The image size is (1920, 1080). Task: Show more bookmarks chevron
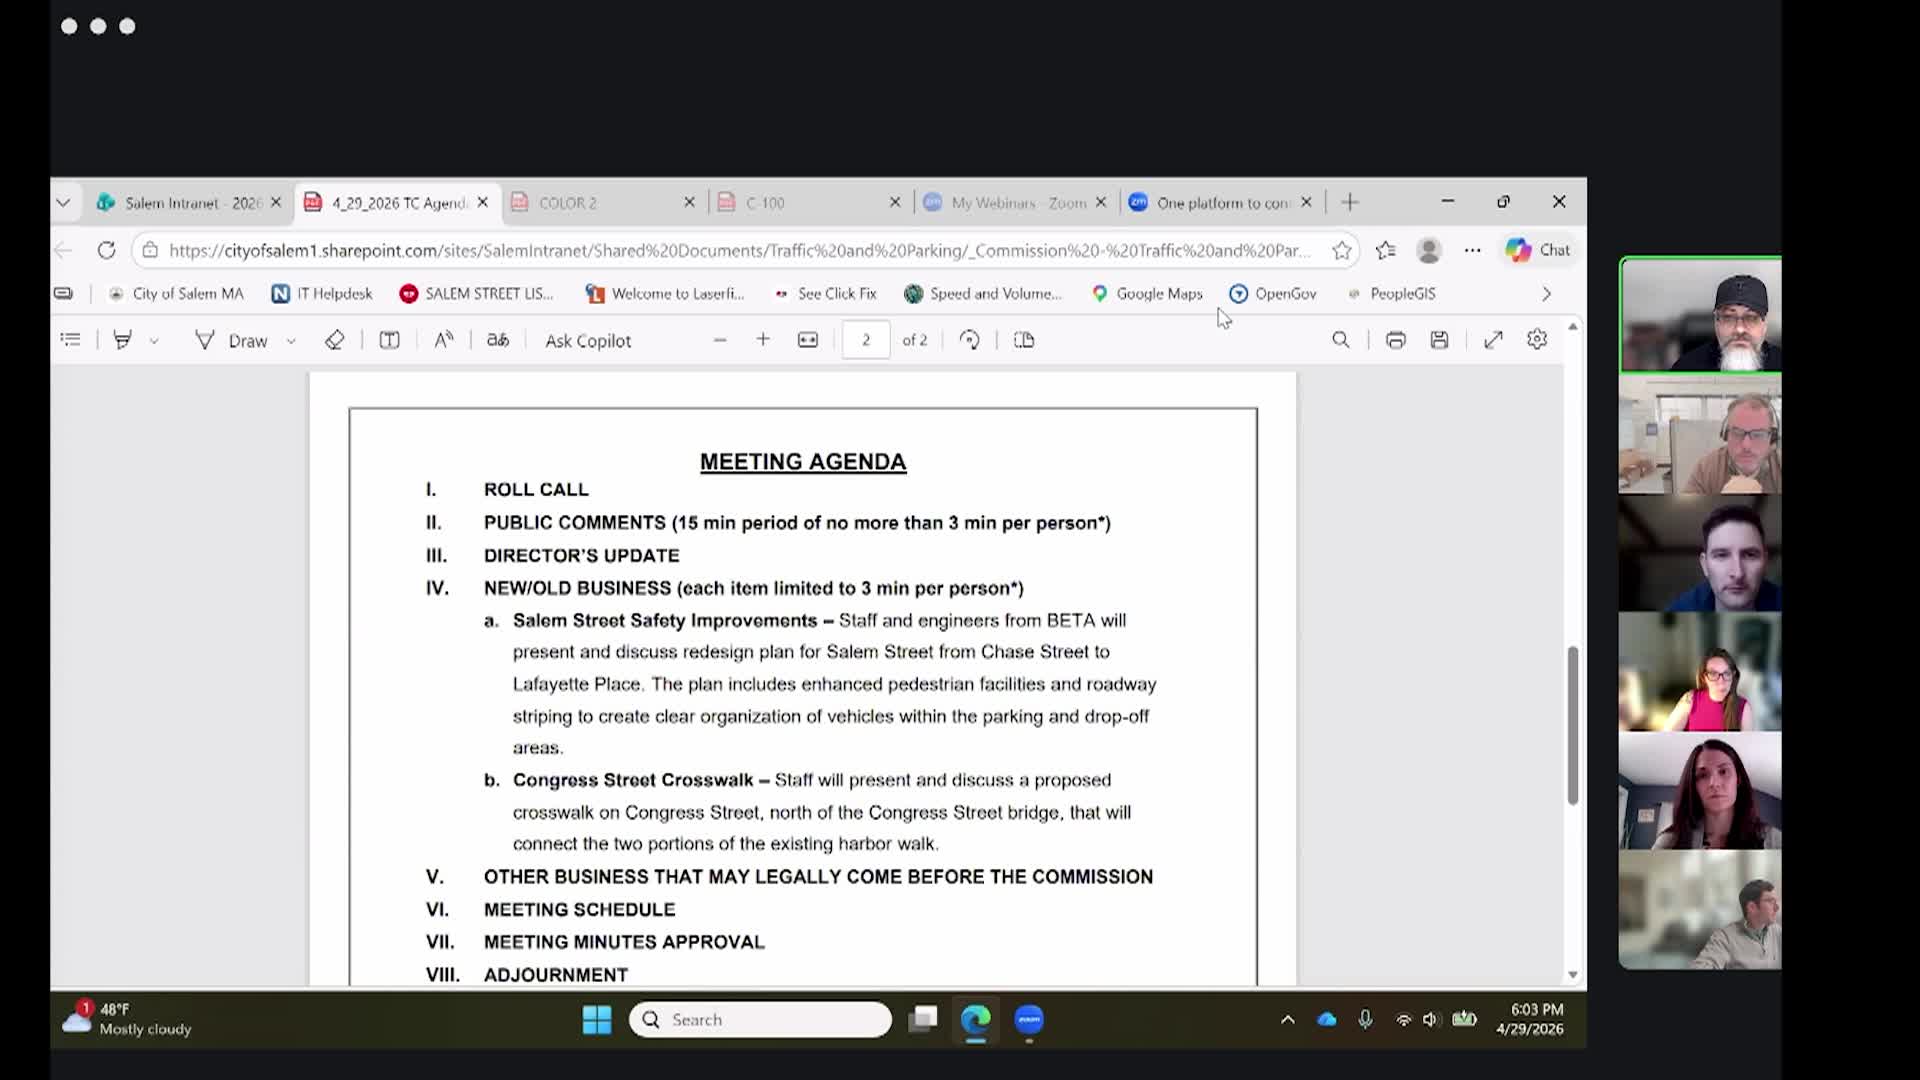tap(1546, 294)
